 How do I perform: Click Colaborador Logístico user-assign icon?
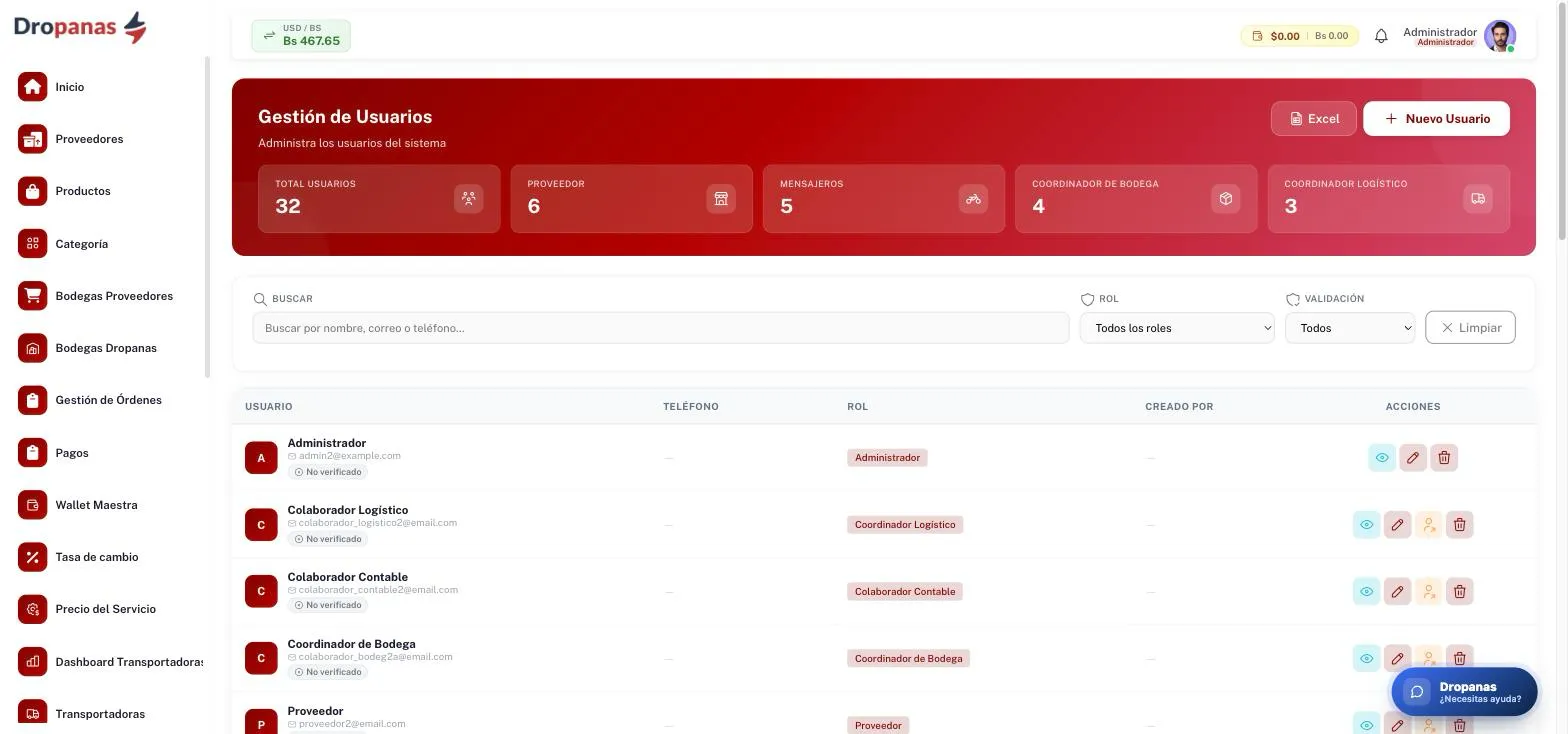[1428, 525]
